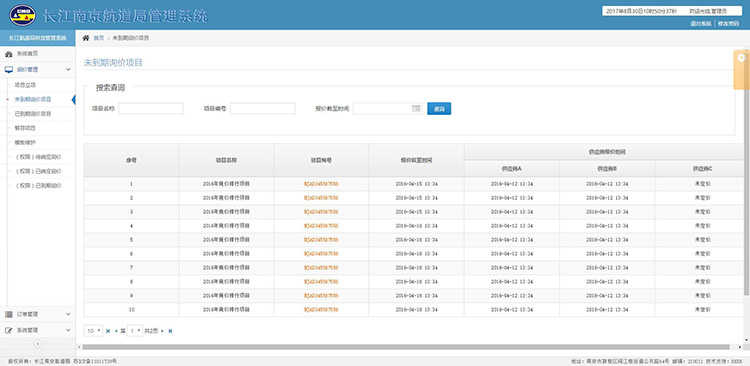Click the 退出系统 link in header
750x366 pixels.
pyautogui.click(x=701, y=23)
